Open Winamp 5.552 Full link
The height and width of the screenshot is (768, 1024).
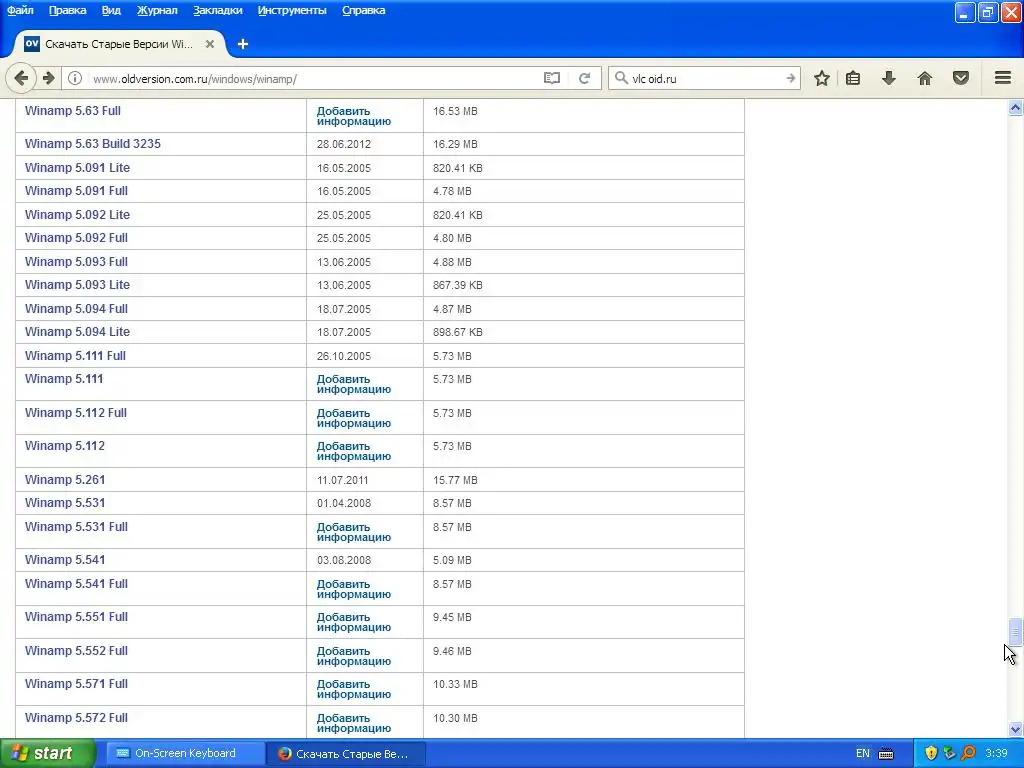pyautogui.click(x=76, y=651)
